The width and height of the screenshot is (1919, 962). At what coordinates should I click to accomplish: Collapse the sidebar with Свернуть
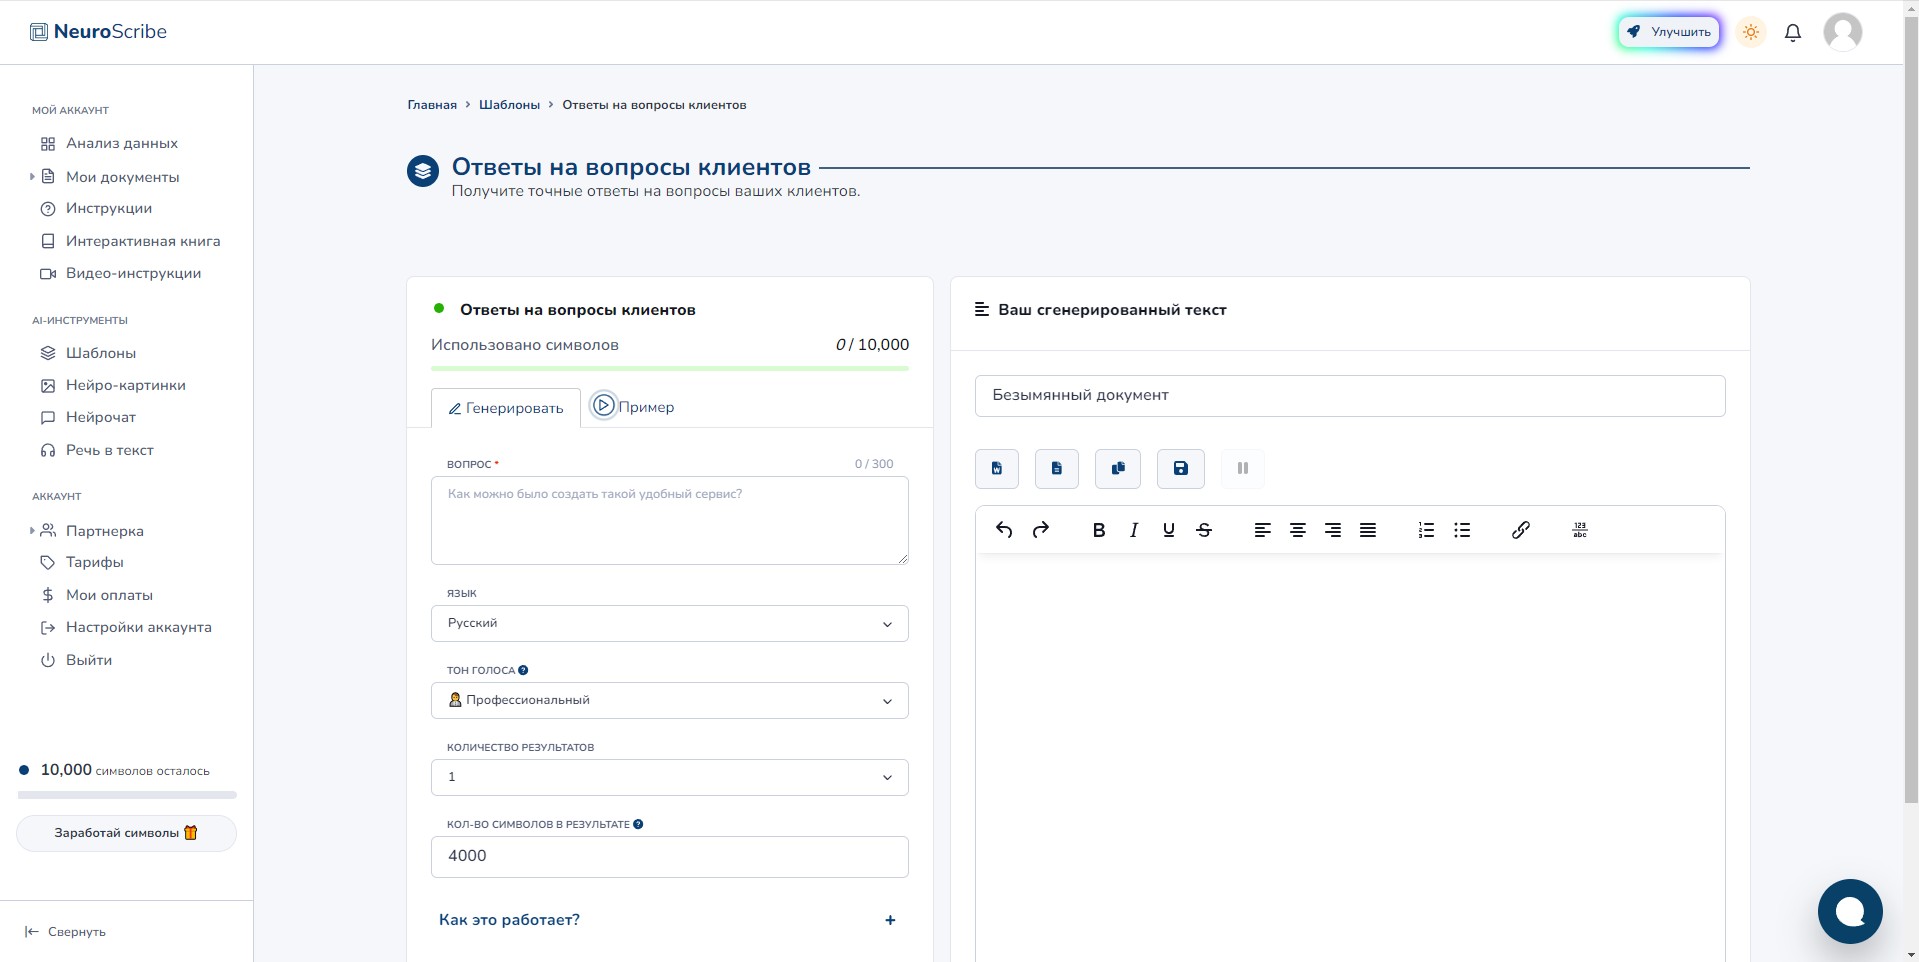pyautogui.click(x=65, y=932)
